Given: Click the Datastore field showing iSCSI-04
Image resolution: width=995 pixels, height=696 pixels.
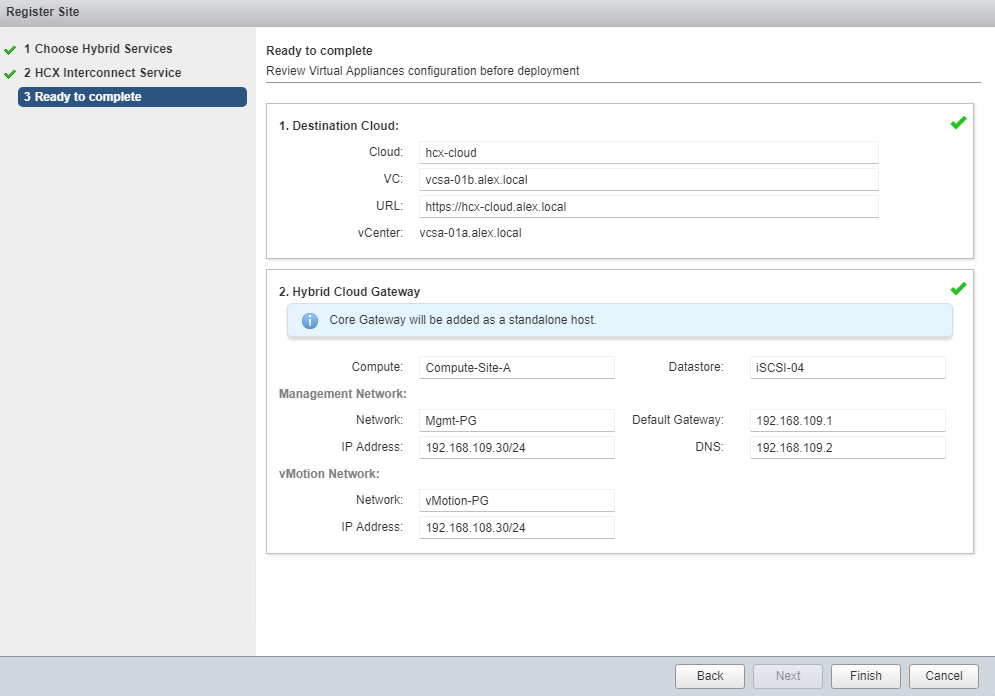Looking at the screenshot, I should 847,368.
